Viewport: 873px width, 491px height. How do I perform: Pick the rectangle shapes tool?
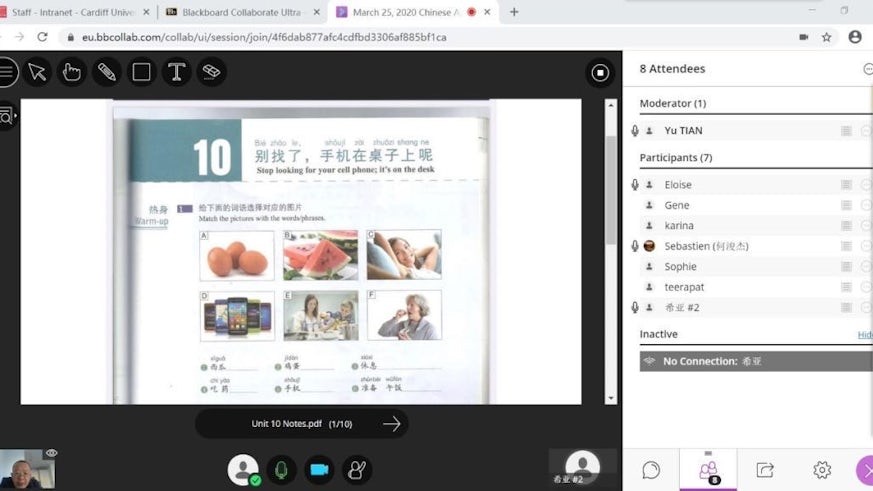tap(142, 72)
